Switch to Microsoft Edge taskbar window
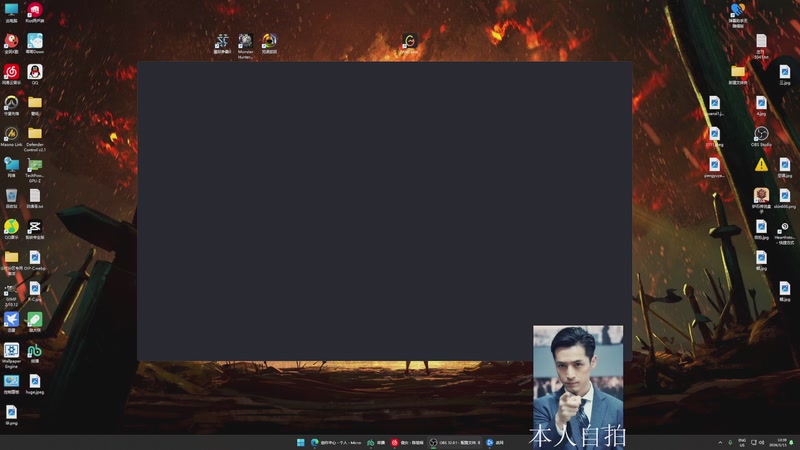The height and width of the screenshot is (450, 800). [336, 442]
